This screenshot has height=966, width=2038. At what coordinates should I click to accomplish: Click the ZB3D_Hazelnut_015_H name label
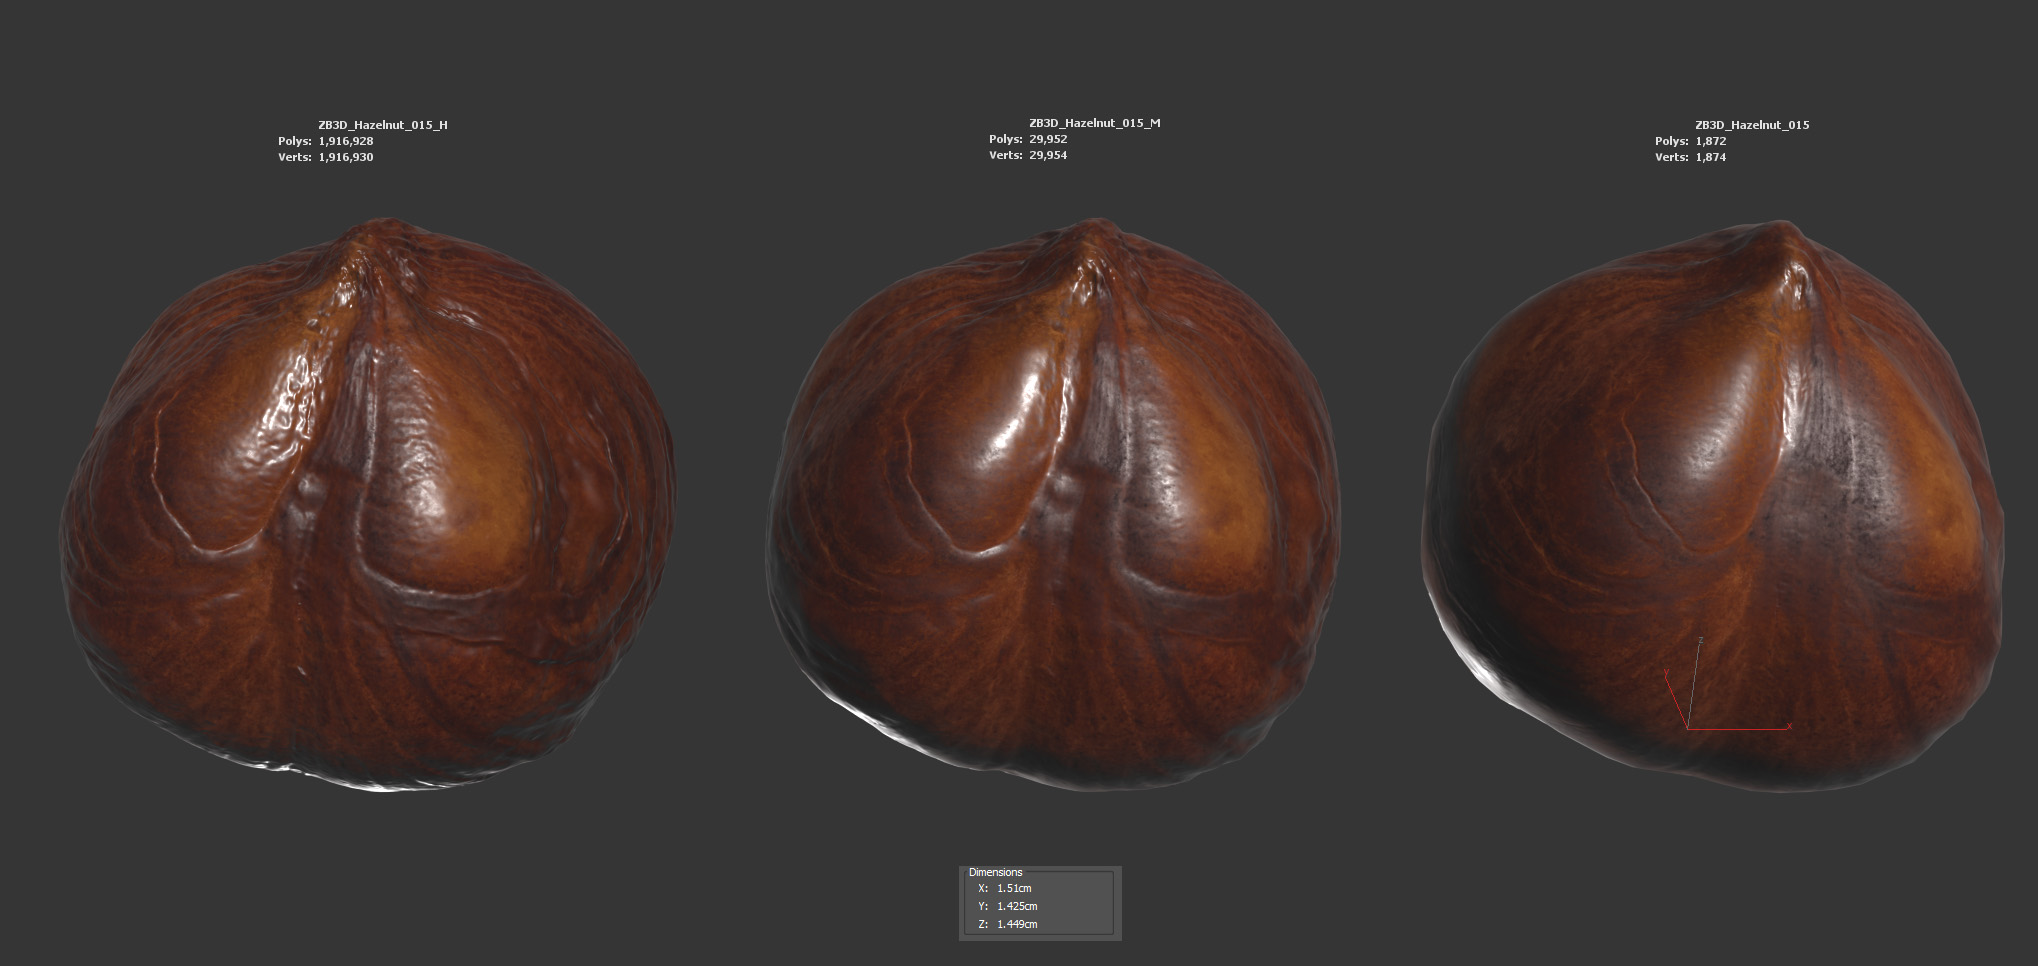coord(382,125)
